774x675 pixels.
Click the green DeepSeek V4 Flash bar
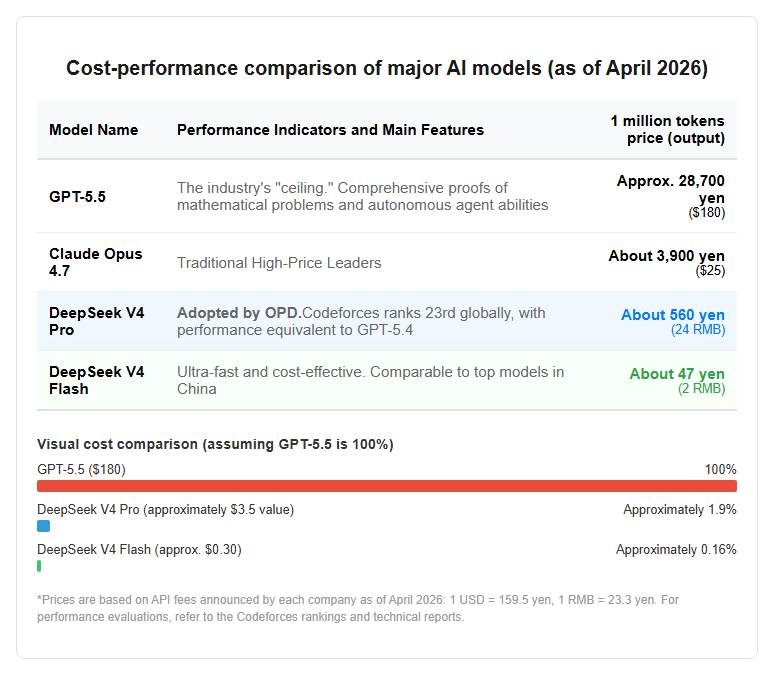(39, 566)
